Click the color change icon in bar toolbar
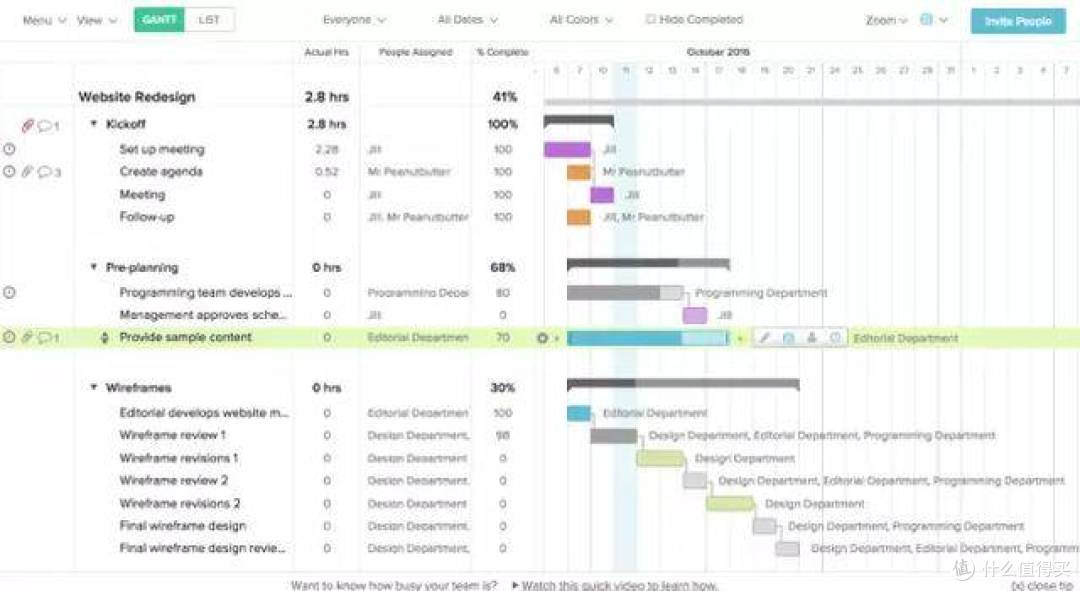Screen dimensions: 1080x591 789,338
